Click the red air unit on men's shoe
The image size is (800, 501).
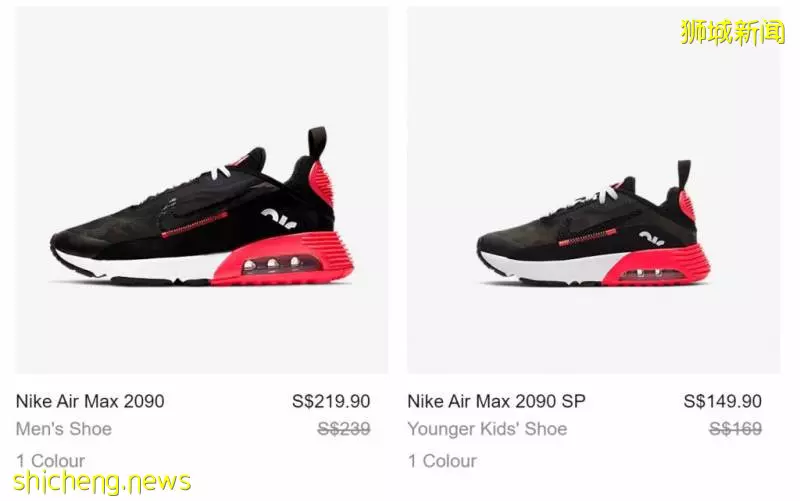(x=282, y=264)
